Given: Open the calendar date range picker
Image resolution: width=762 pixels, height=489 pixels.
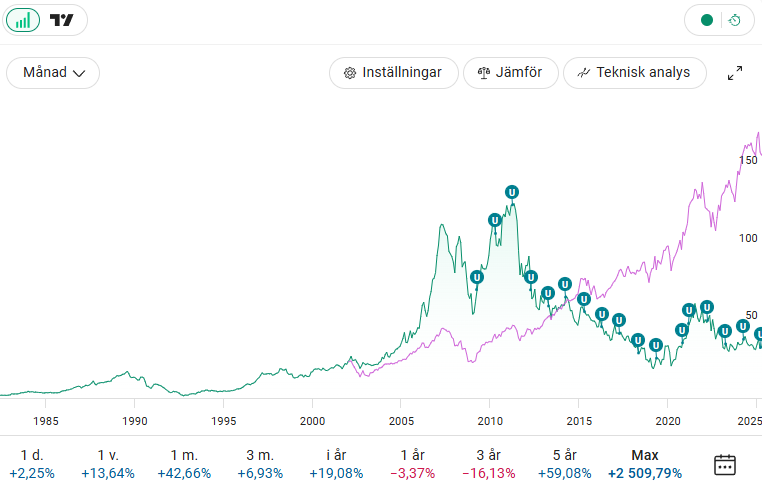Looking at the screenshot, I should [x=725, y=464].
